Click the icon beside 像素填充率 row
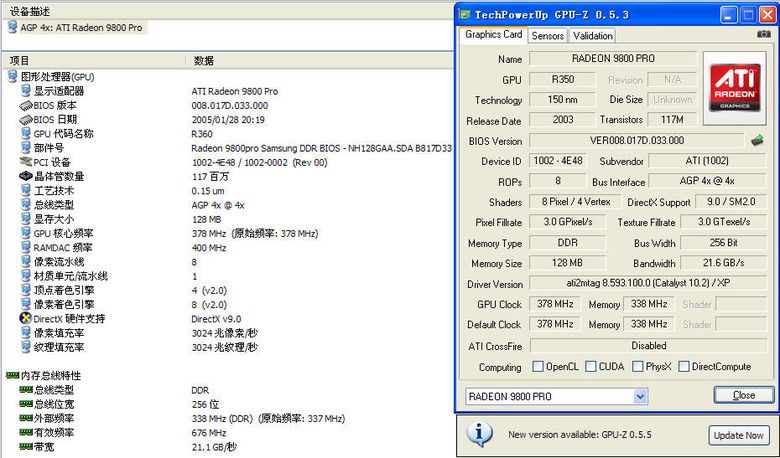780x458 pixels. [26, 333]
